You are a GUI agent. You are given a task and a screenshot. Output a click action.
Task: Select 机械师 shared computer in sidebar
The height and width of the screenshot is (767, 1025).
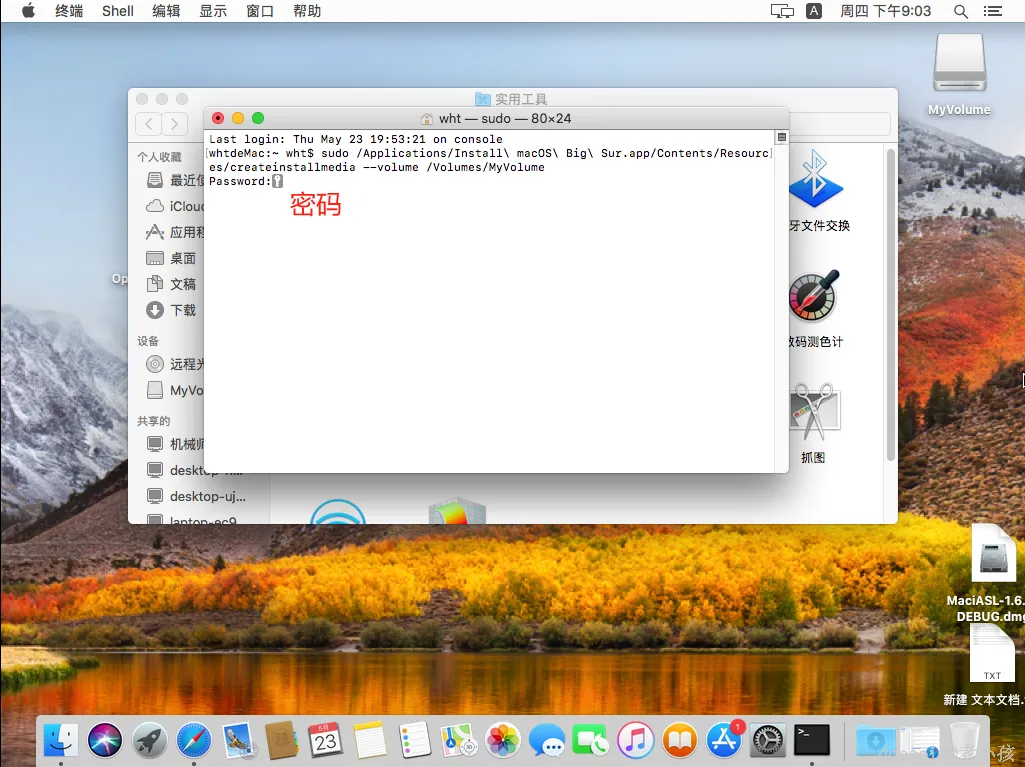[x=175, y=444]
